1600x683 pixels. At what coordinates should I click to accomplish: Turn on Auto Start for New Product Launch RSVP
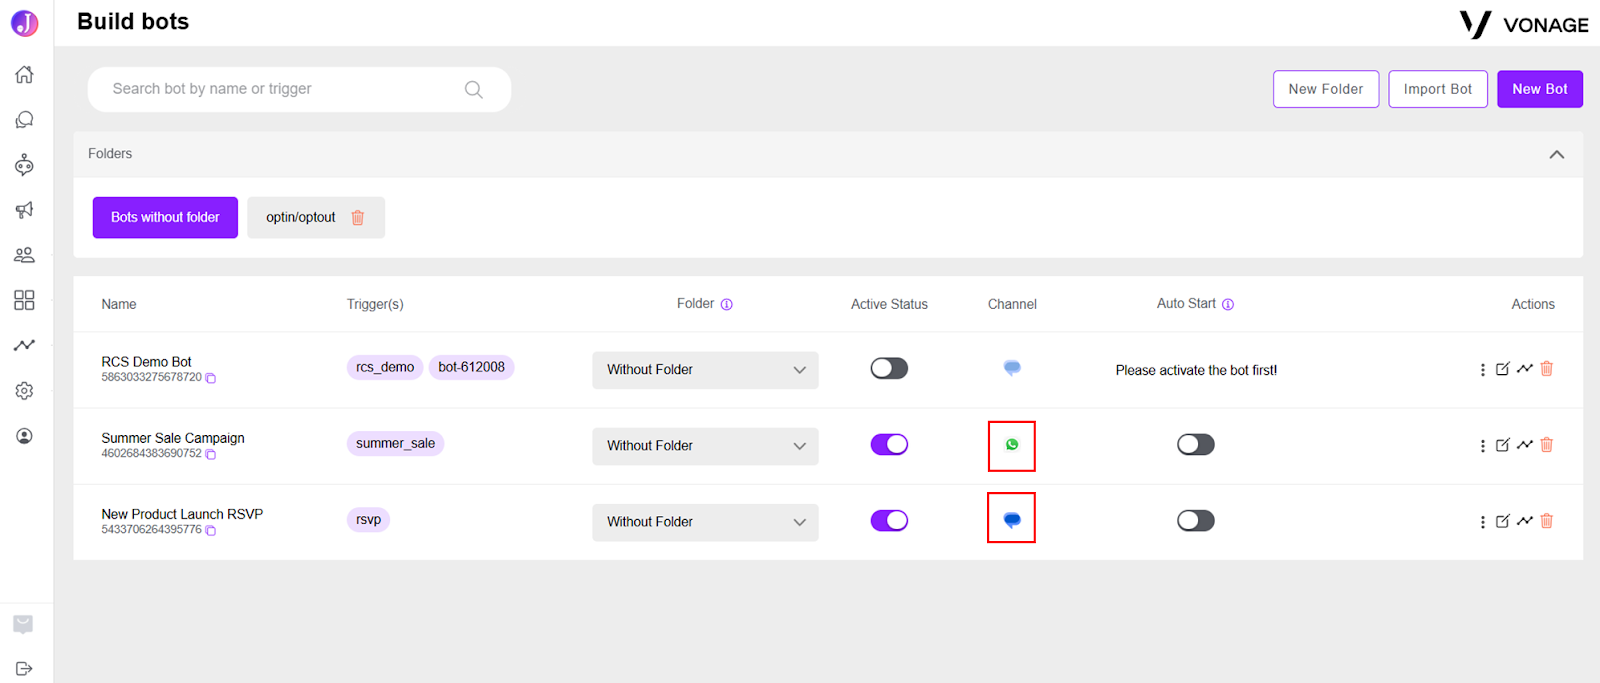(1196, 520)
